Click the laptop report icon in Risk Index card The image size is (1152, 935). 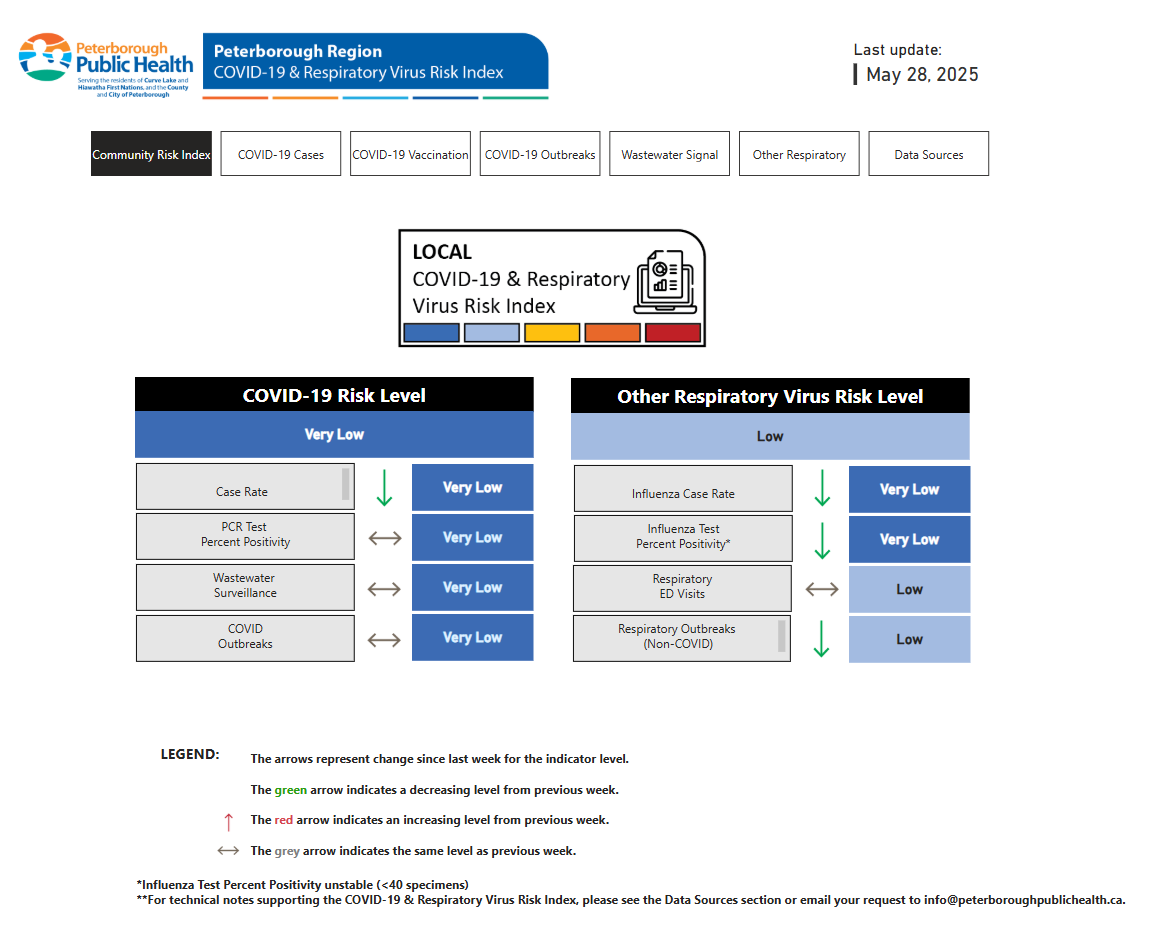pos(665,281)
